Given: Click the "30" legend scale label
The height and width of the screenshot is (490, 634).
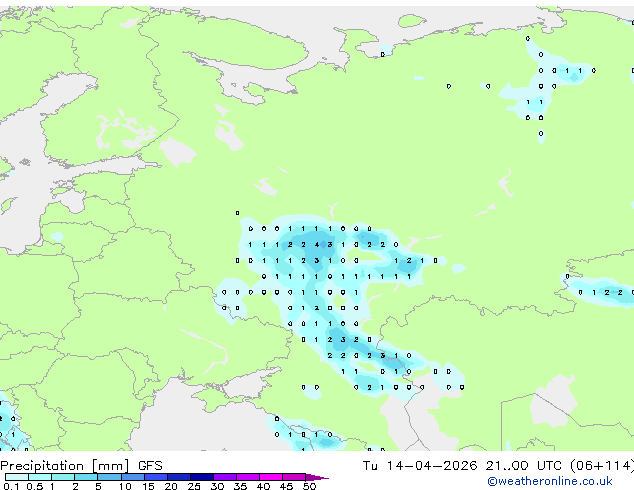Looking at the screenshot, I should (217, 486).
